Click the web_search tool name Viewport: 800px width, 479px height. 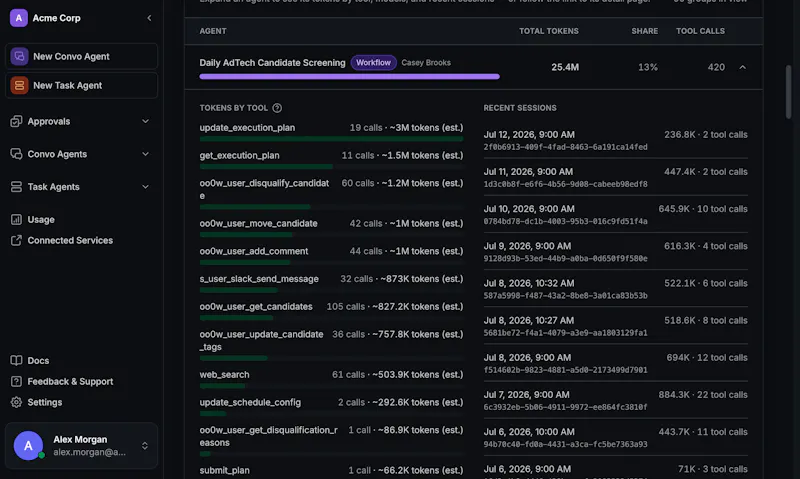tap(224, 374)
